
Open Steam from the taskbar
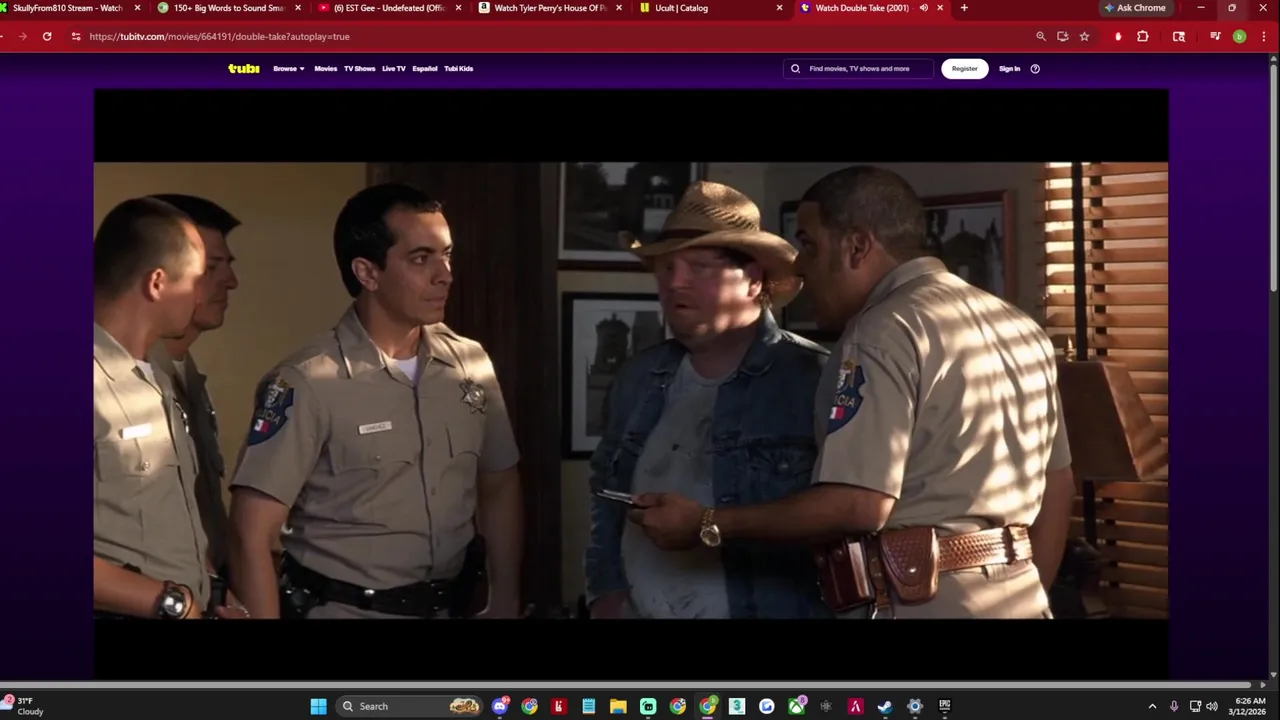tap(885, 706)
